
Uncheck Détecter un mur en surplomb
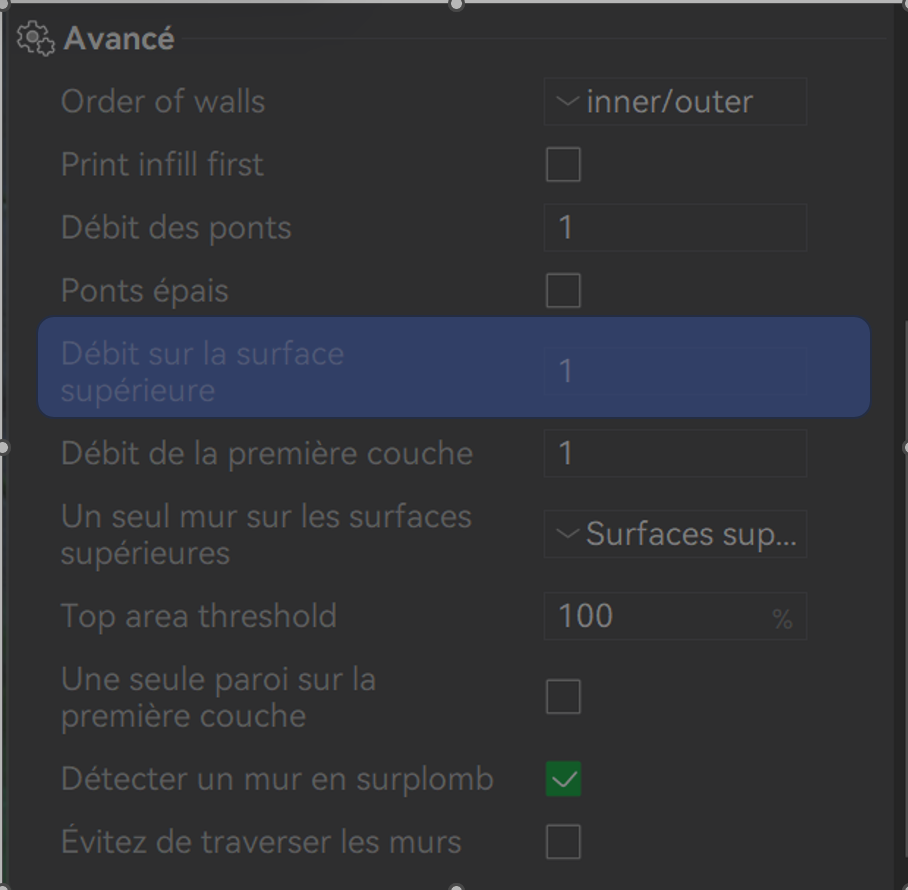(x=563, y=779)
